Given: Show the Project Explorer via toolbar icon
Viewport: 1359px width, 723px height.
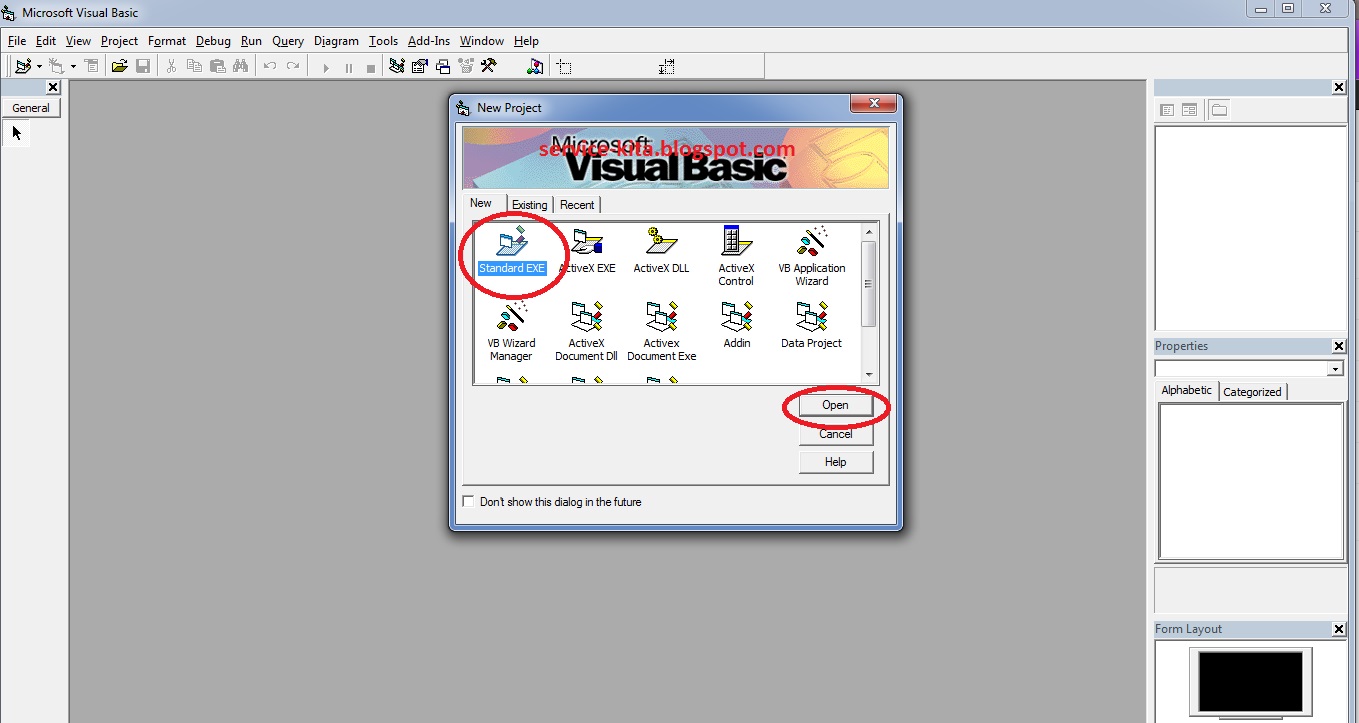Looking at the screenshot, I should (397, 66).
